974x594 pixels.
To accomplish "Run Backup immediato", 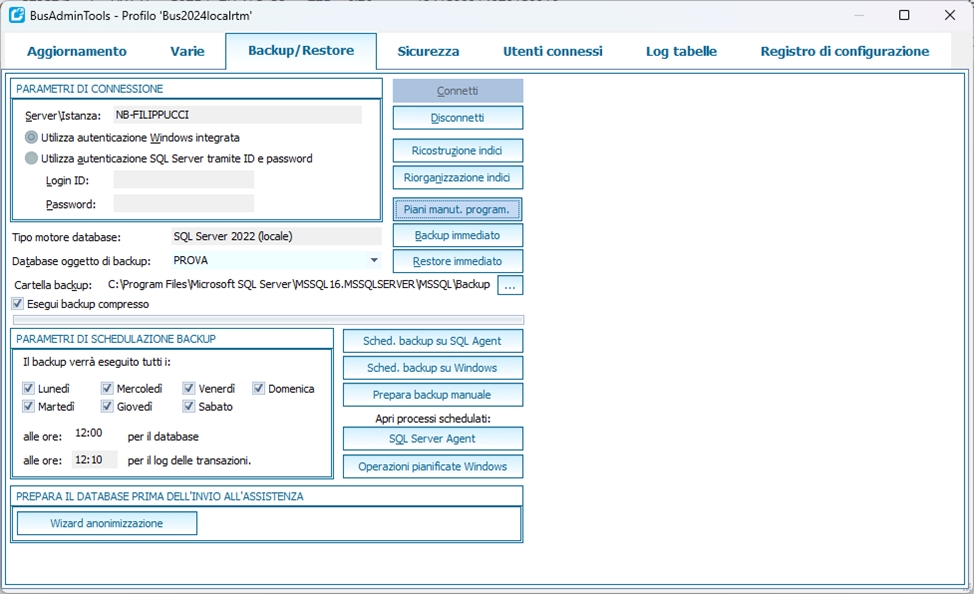I will [x=458, y=235].
